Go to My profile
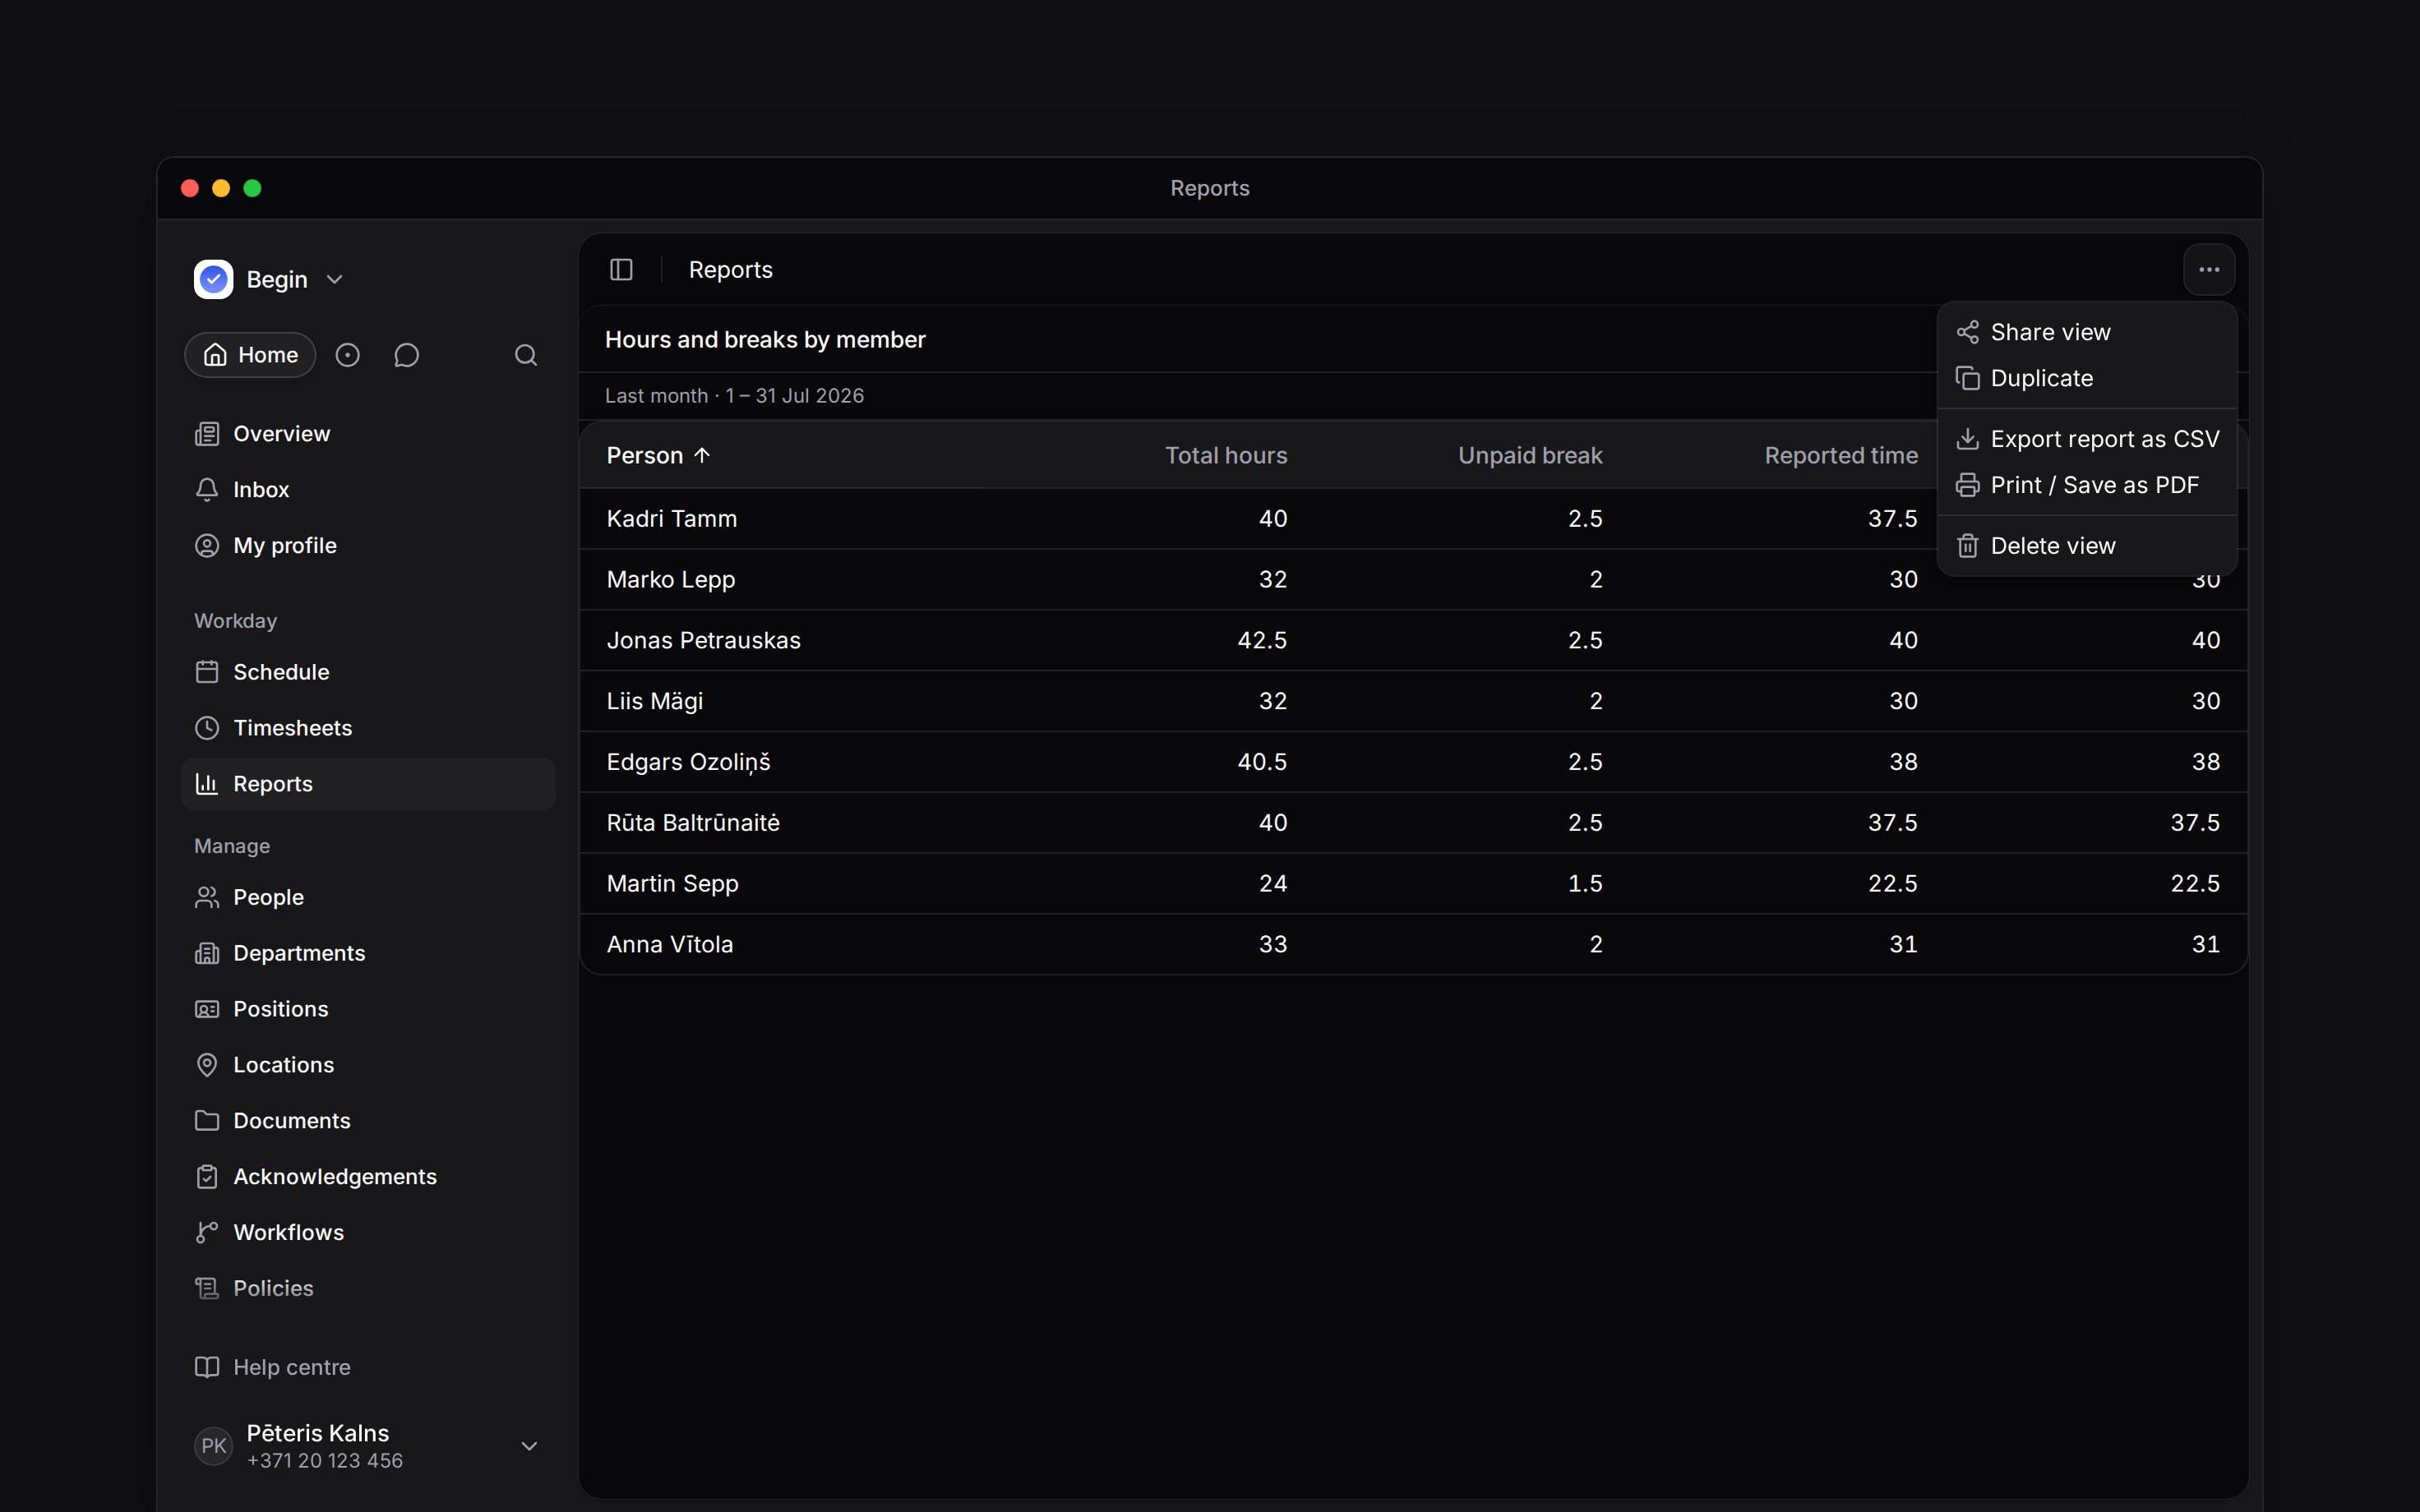Viewport: 2420px width, 1512px height. pyautogui.click(x=367, y=546)
